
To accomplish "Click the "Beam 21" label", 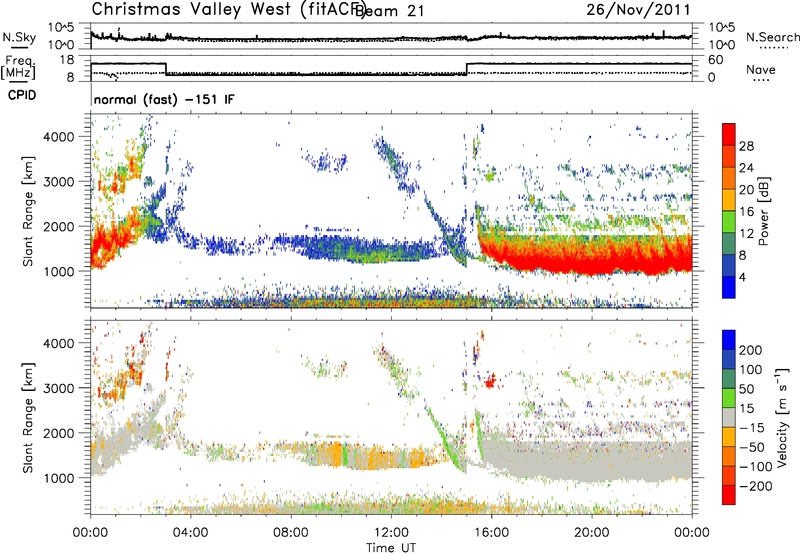I will click(x=389, y=11).
